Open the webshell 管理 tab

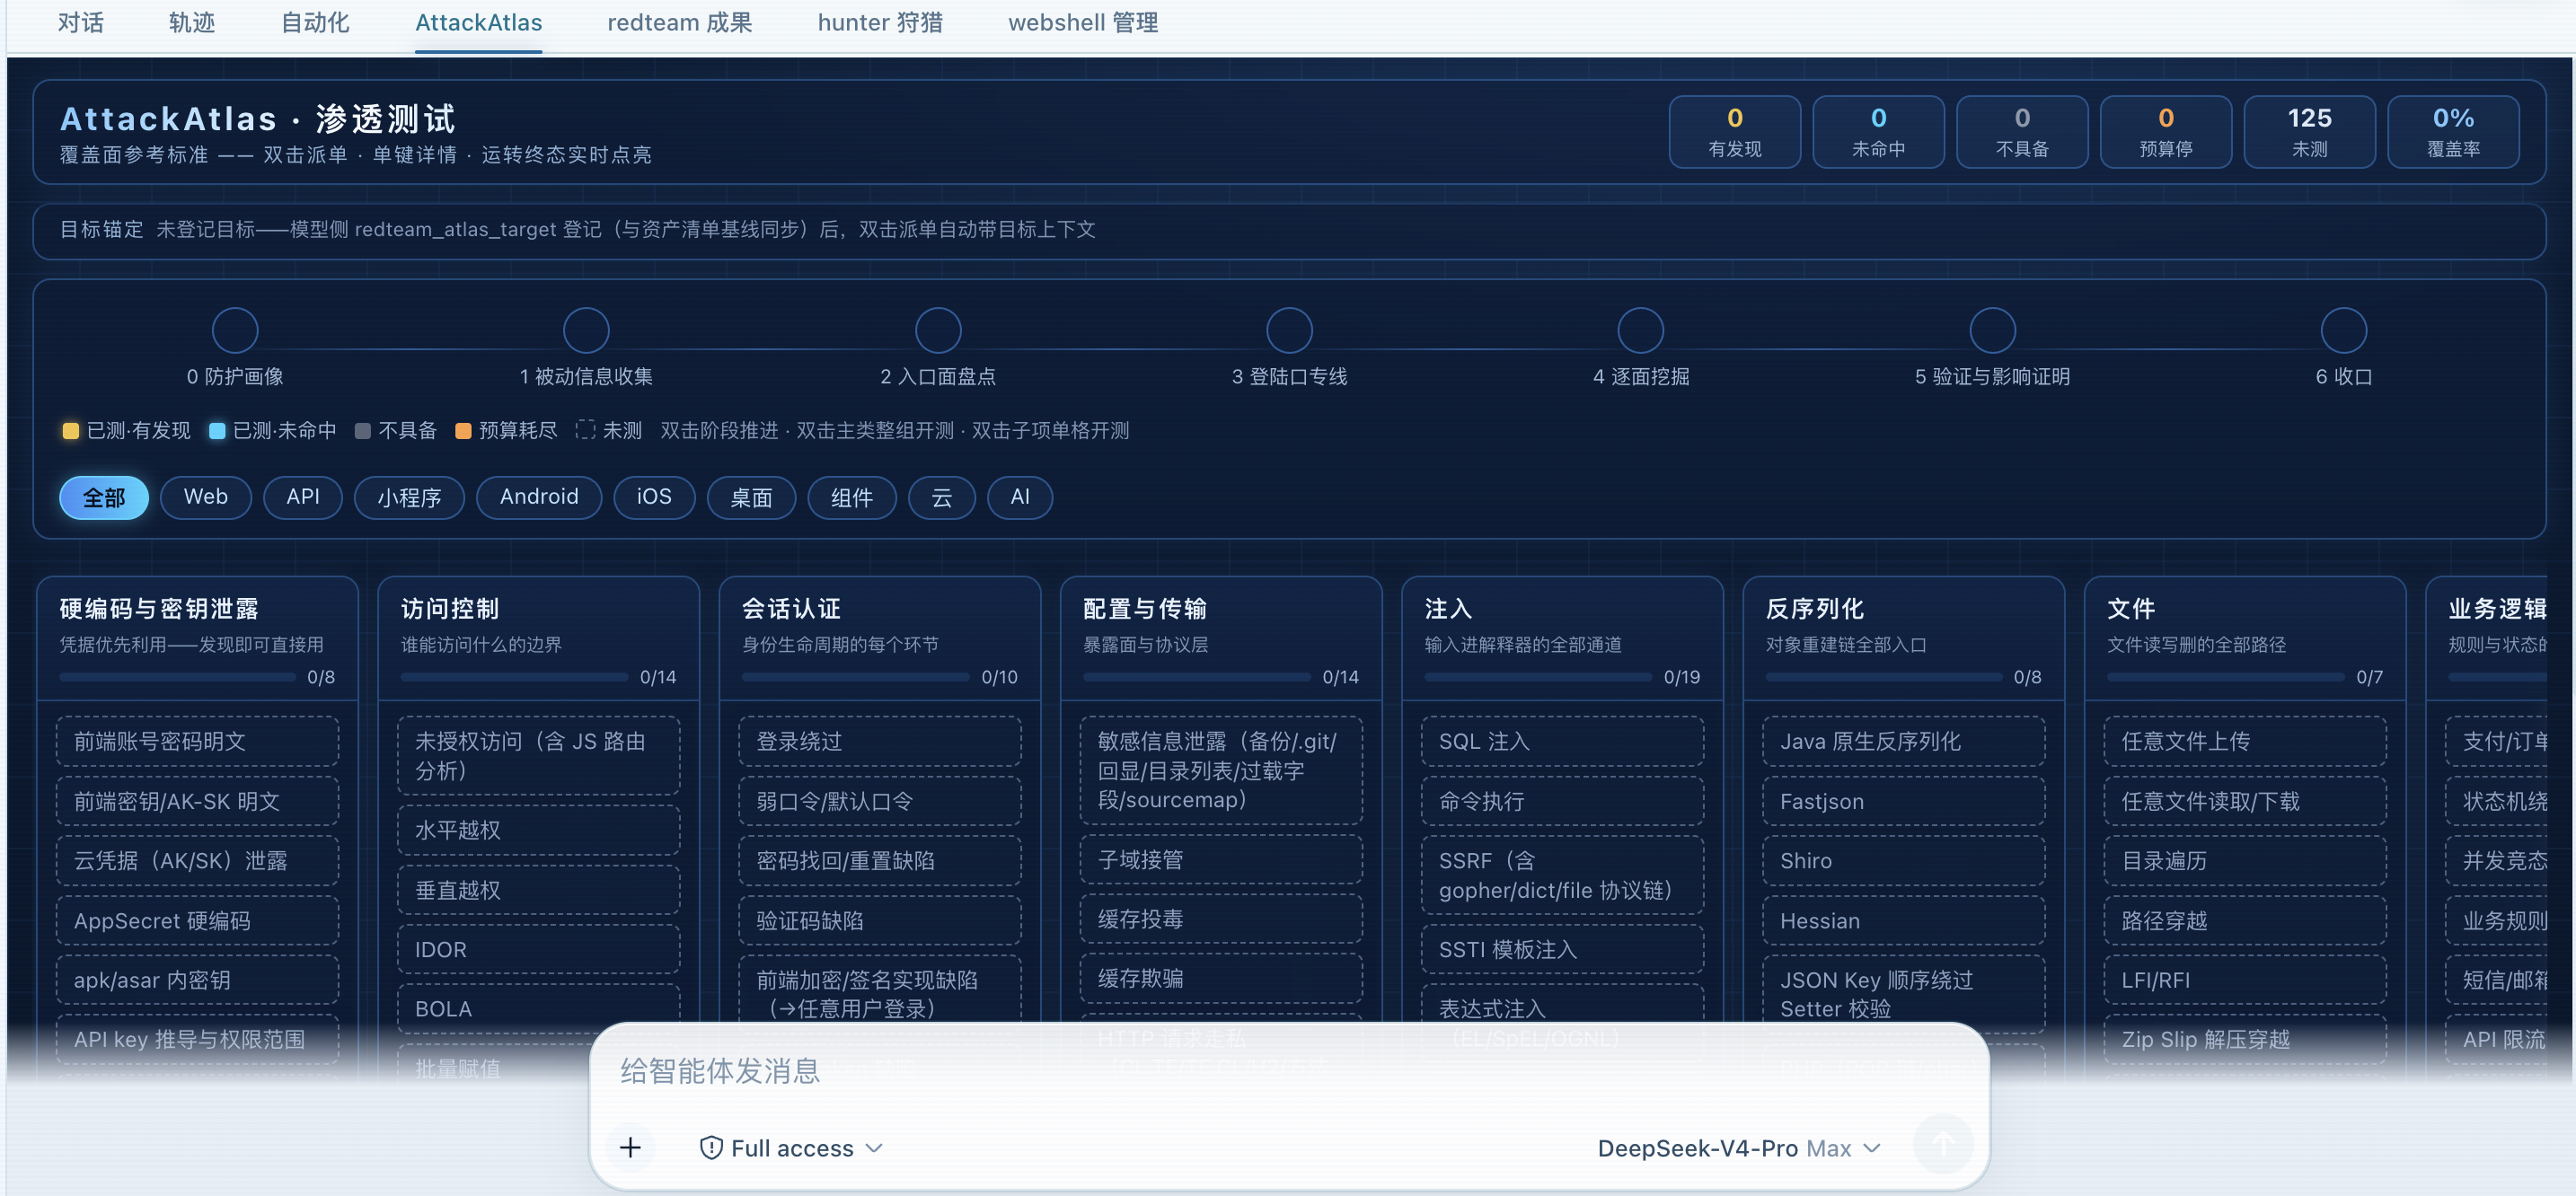pos(1083,22)
